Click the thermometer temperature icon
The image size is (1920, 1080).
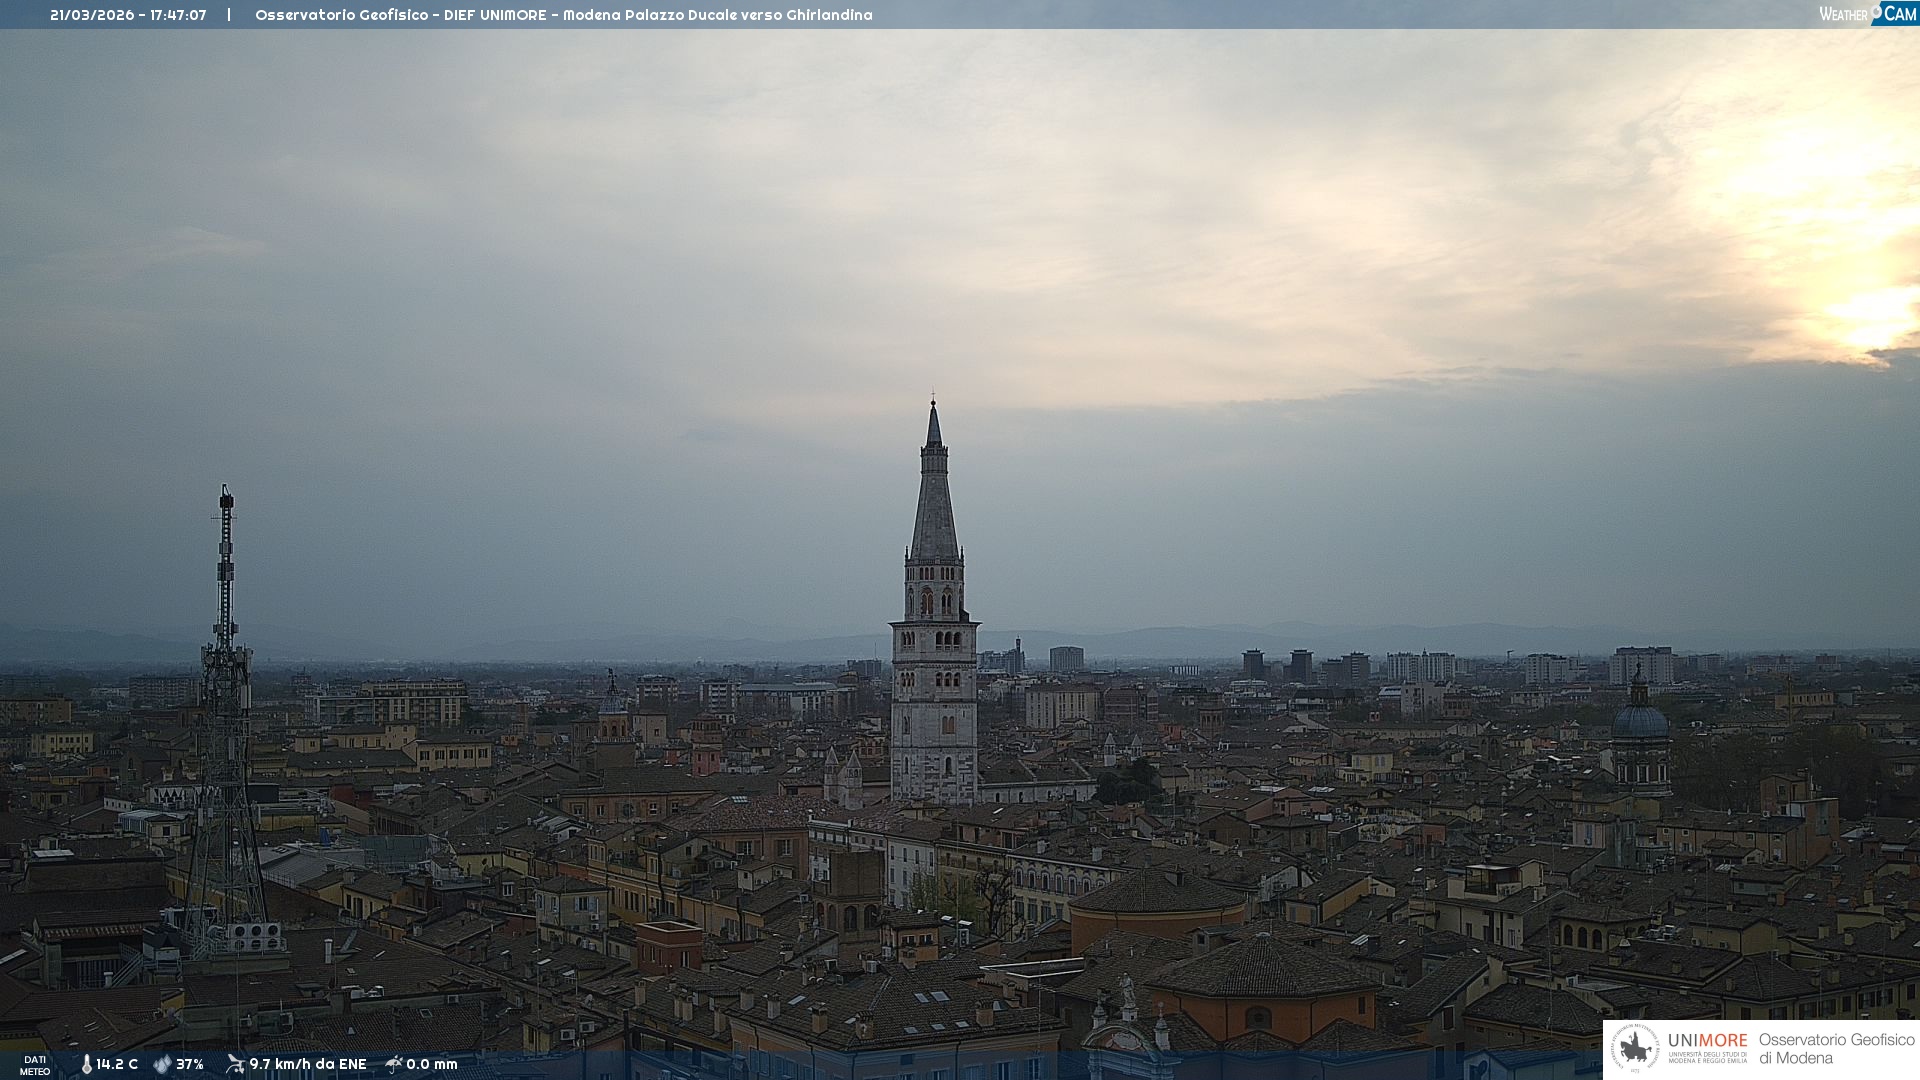tap(86, 1064)
